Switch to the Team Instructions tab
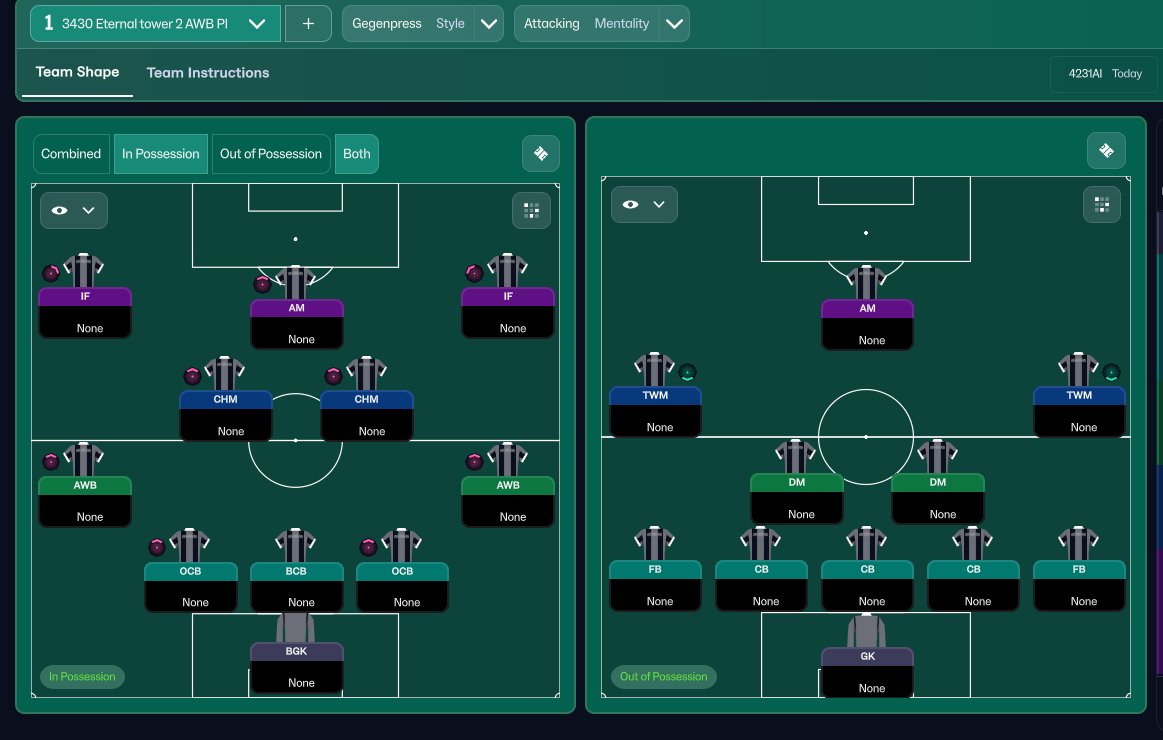The image size is (1163, 740). click(x=208, y=73)
